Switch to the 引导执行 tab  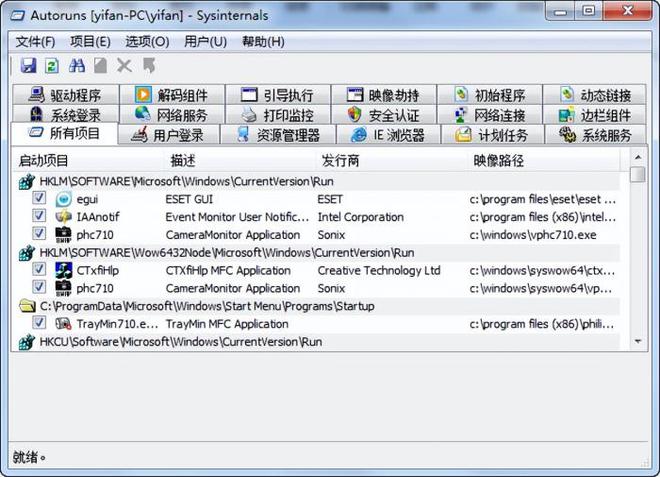click(278, 95)
